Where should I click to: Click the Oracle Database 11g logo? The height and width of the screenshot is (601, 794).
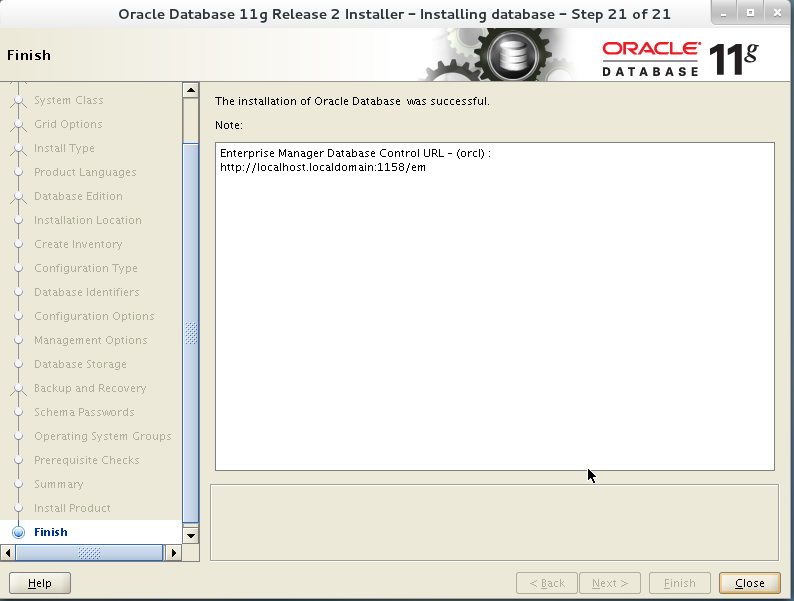click(x=680, y=59)
